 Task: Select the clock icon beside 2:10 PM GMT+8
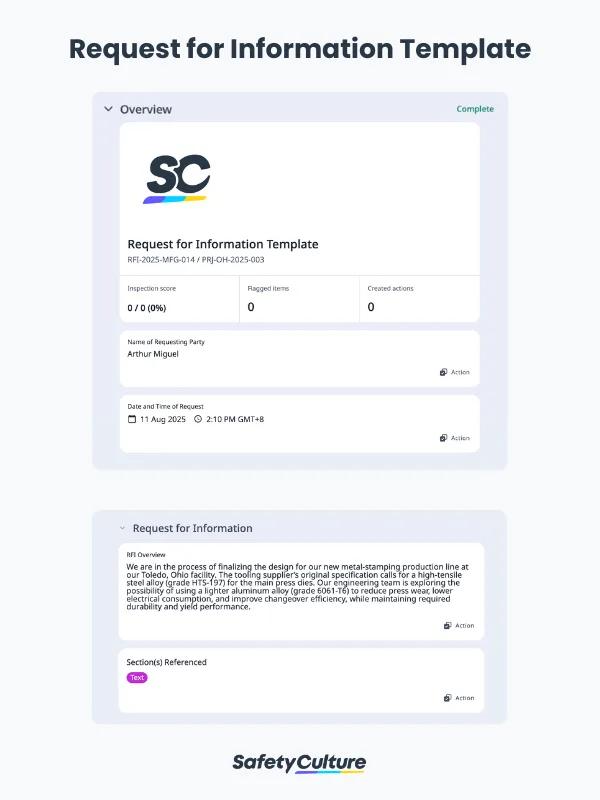coord(198,420)
